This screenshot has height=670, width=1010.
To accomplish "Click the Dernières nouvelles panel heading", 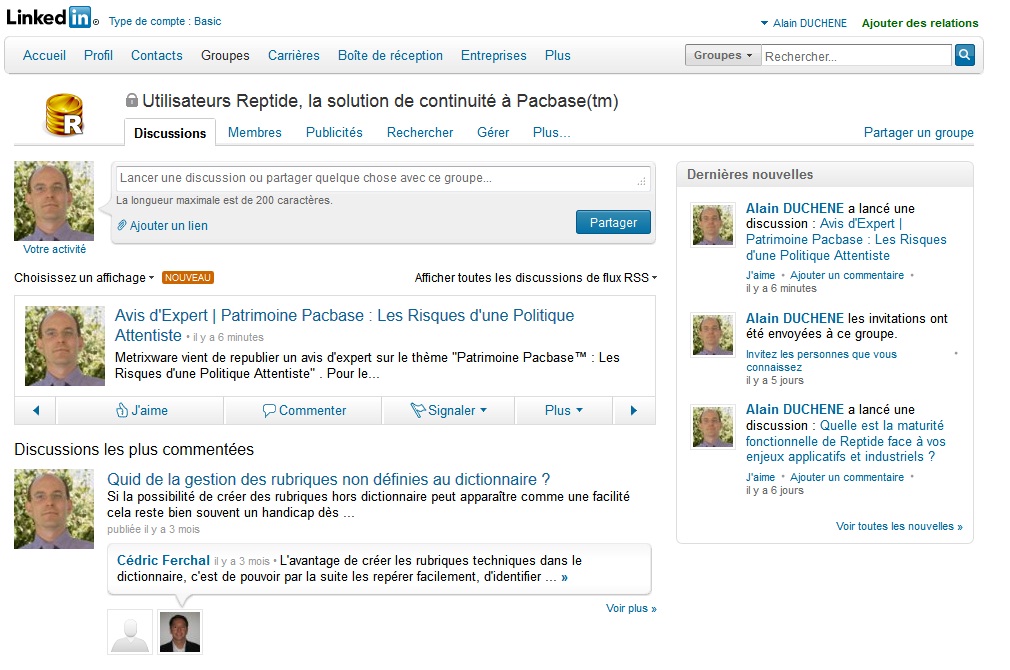I will pos(750,174).
